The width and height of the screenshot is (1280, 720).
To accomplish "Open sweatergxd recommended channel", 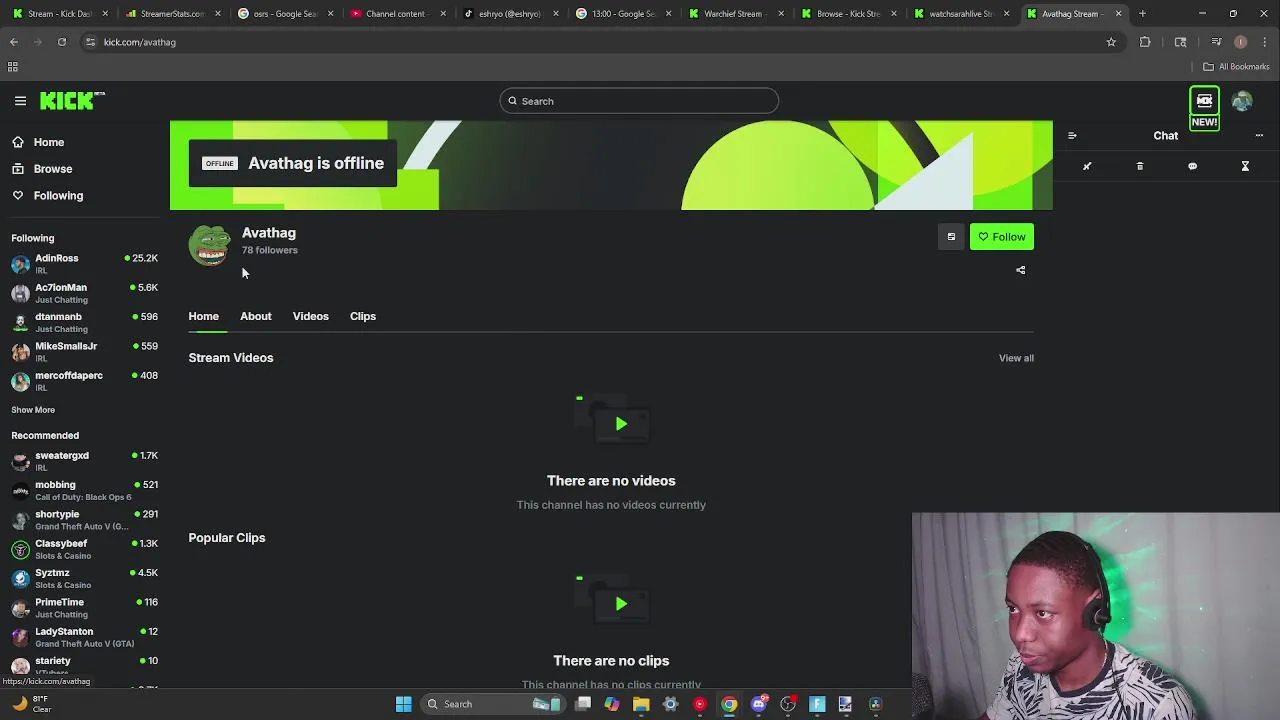I will [x=85, y=461].
